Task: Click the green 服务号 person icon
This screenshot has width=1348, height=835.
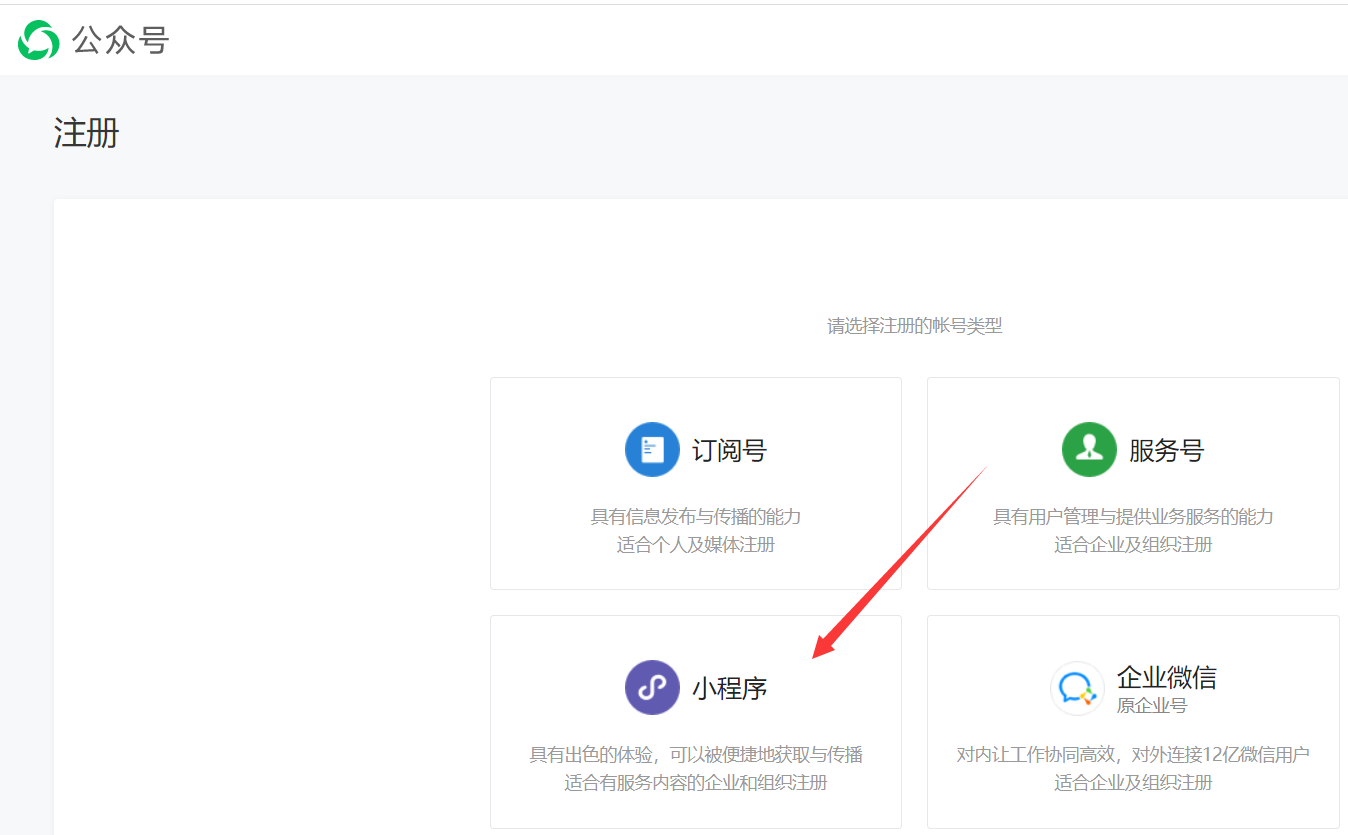Action: click(1089, 450)
